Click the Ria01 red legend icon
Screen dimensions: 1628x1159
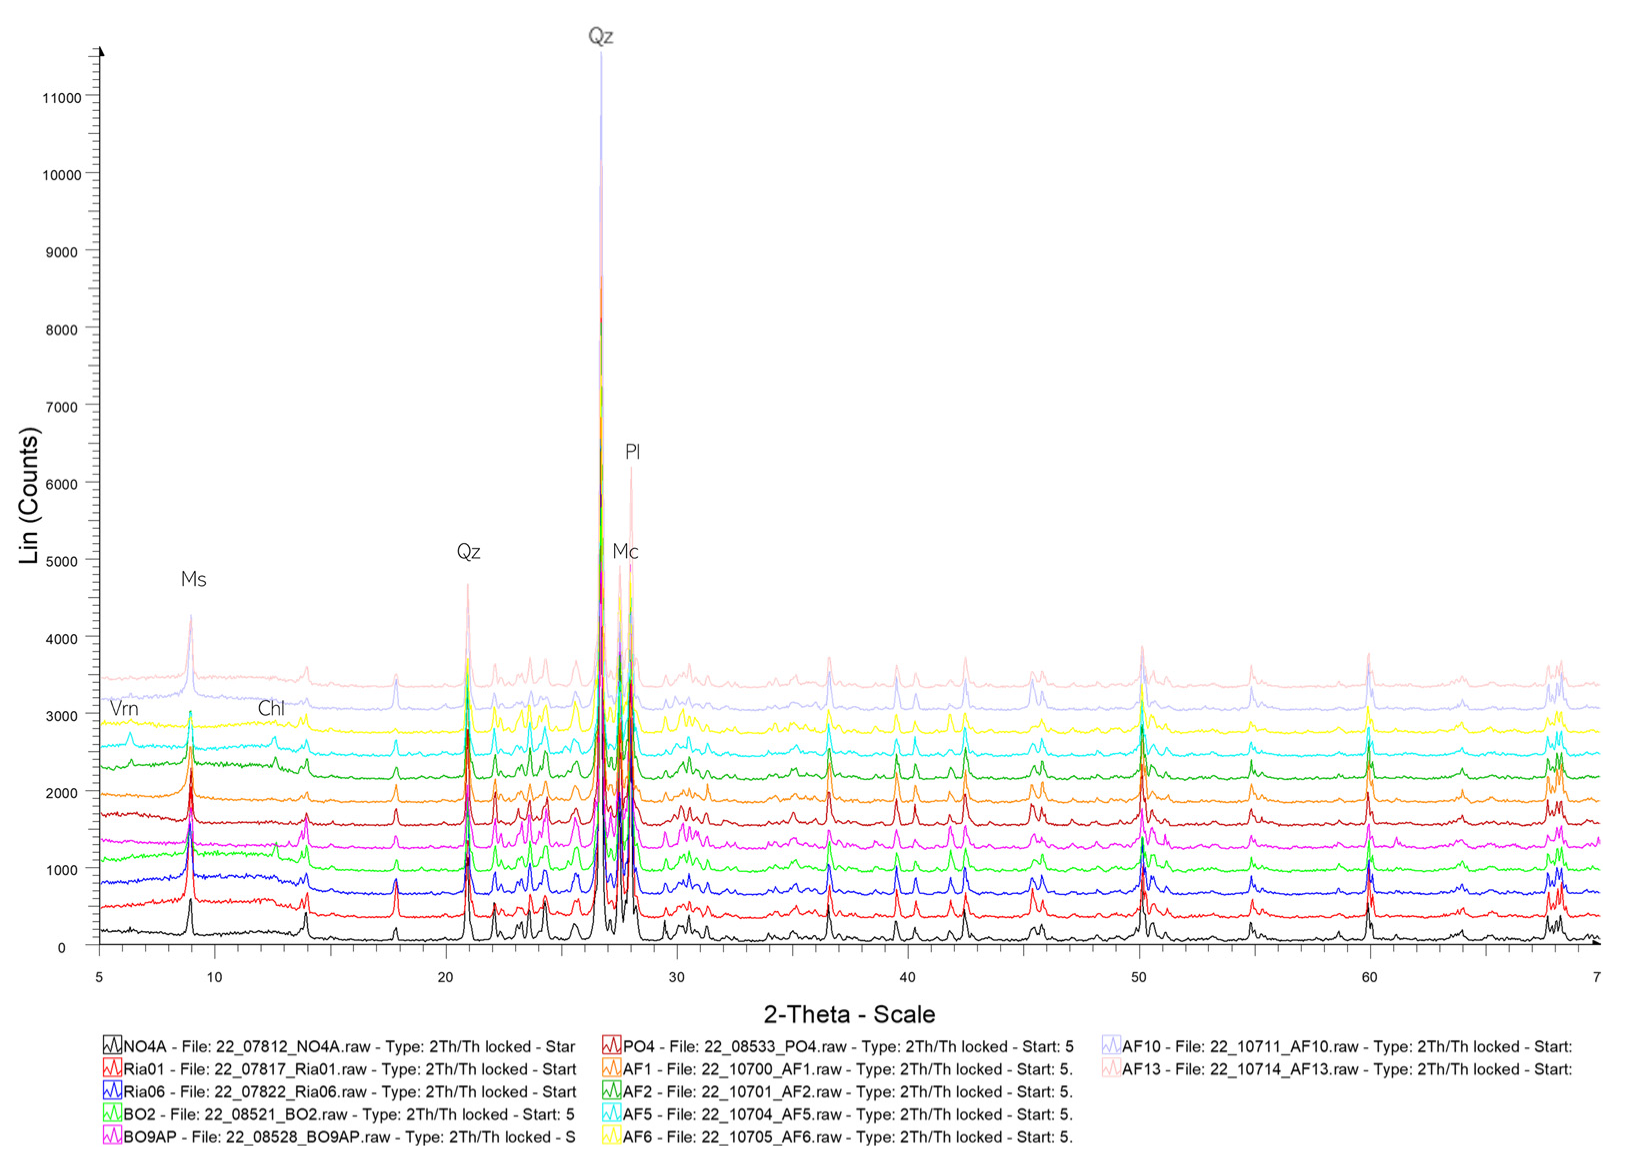pyautogui.click(x=112, y=1069)
